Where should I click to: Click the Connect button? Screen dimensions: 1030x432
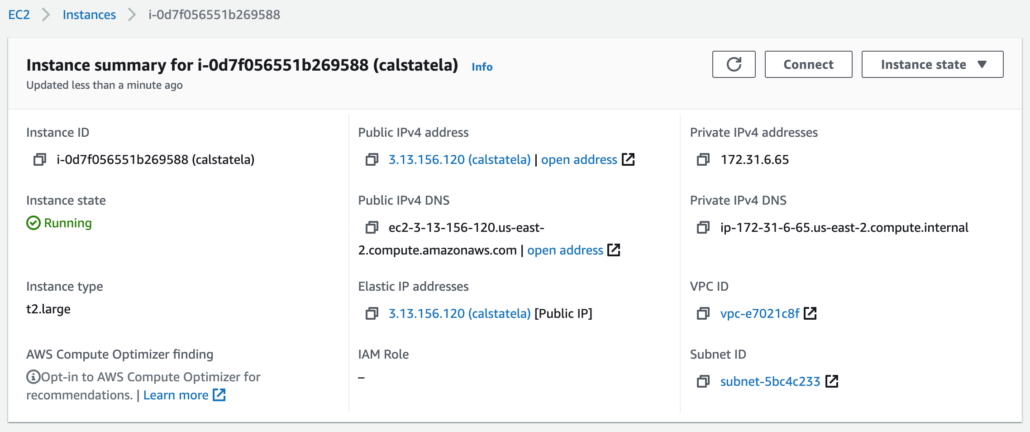pyautogui.click(x=808, y=64)
